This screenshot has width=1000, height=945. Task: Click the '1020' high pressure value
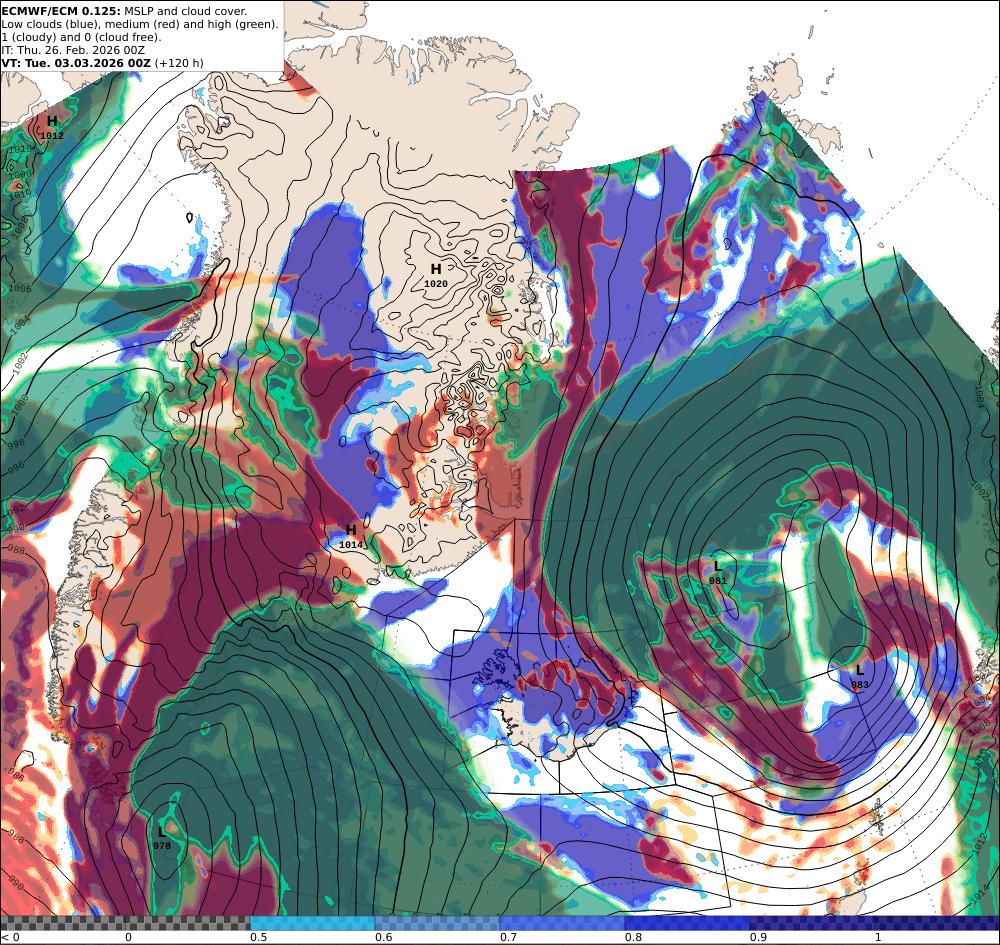pos(436,284)
